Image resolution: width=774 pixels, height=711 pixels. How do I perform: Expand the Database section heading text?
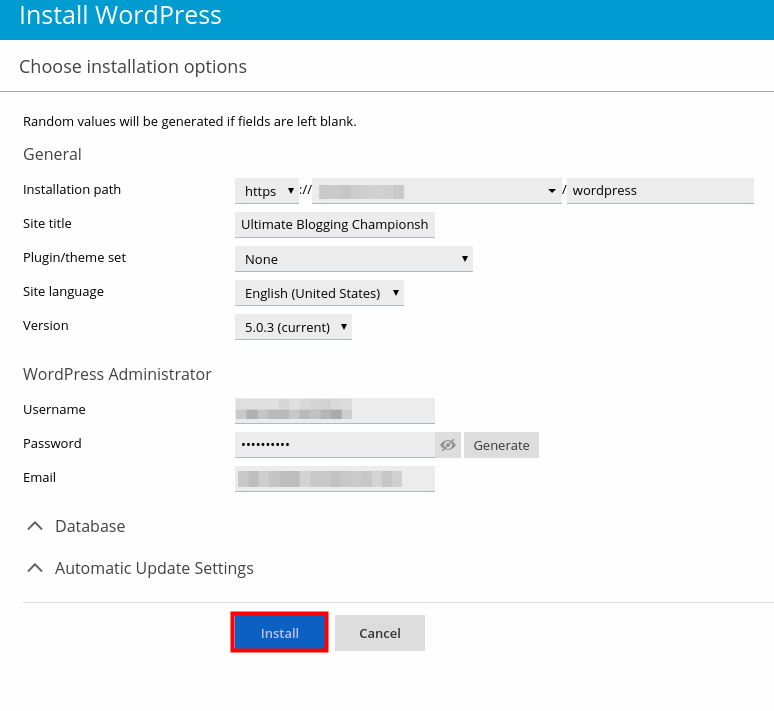[90, 526]
